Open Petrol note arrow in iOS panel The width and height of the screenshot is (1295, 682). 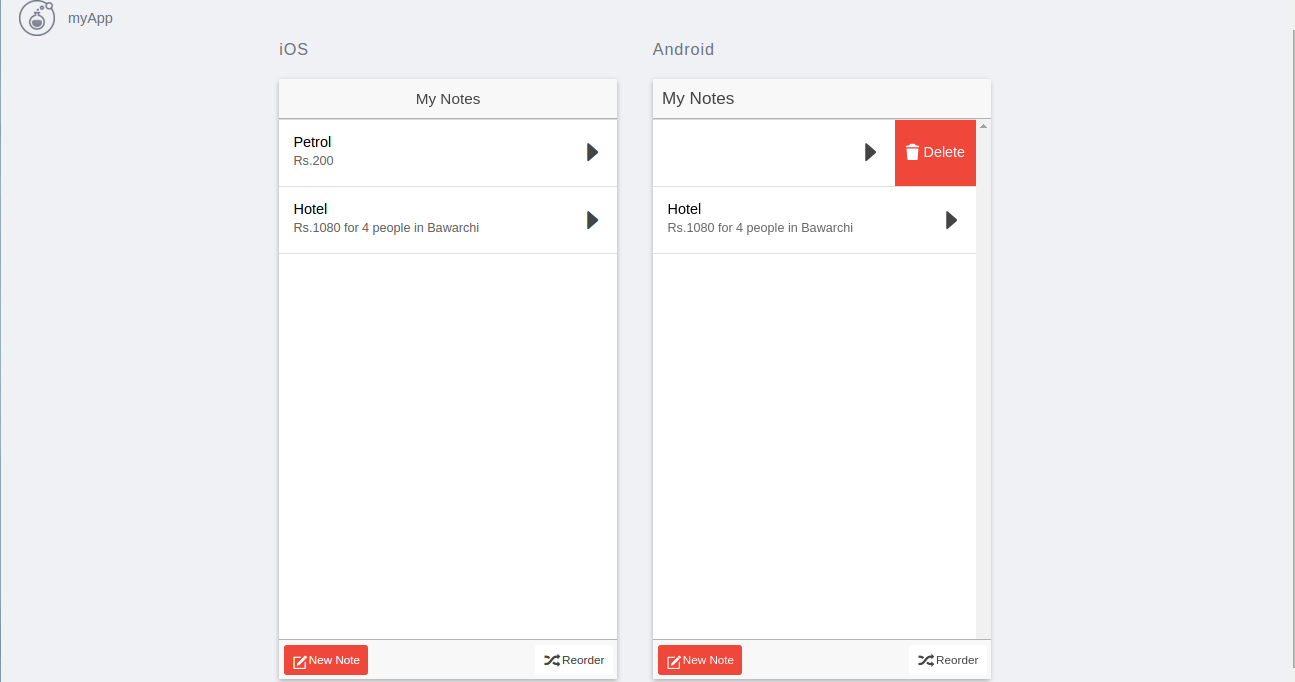(x=592, y=152)
